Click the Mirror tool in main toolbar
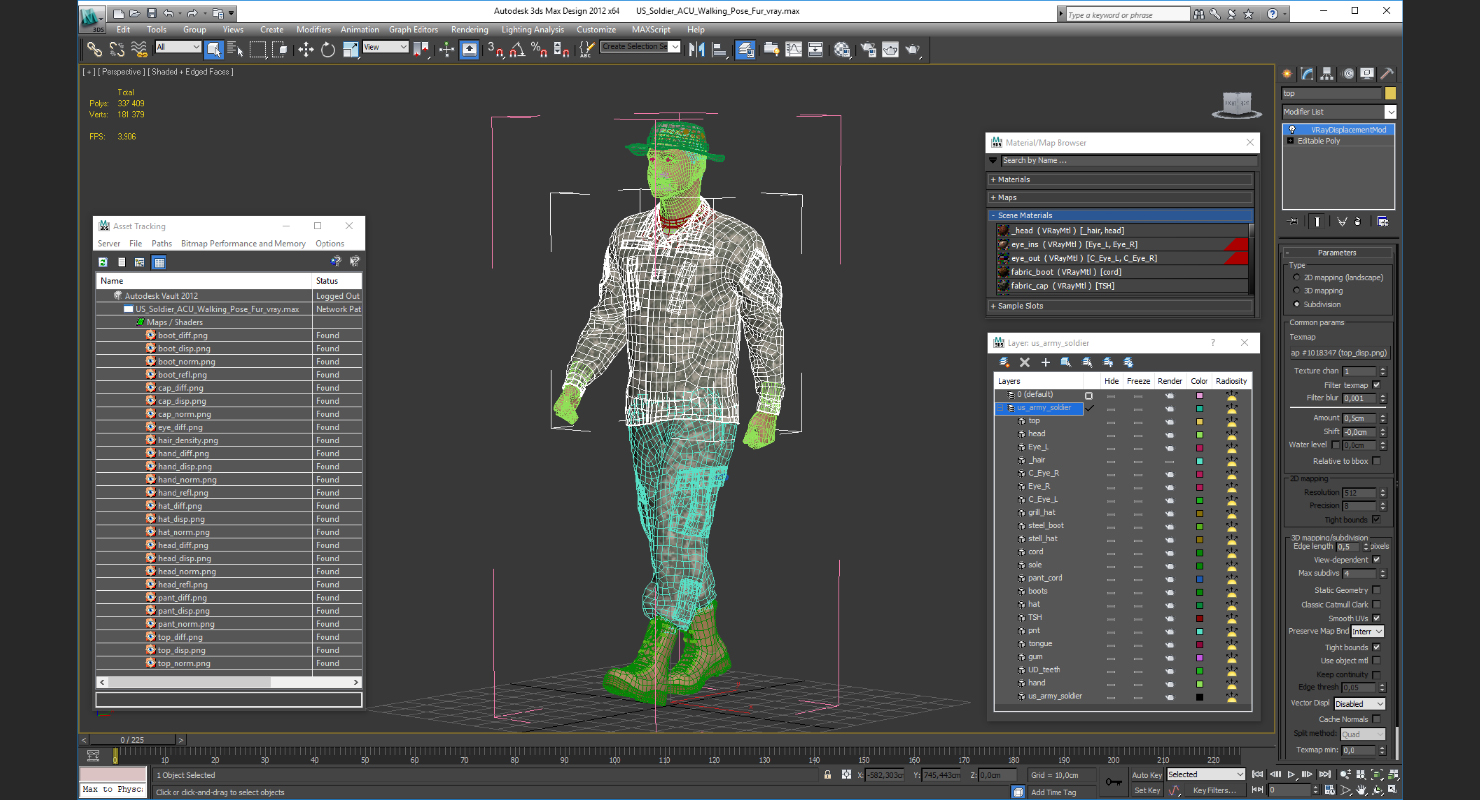 [696, 49]
